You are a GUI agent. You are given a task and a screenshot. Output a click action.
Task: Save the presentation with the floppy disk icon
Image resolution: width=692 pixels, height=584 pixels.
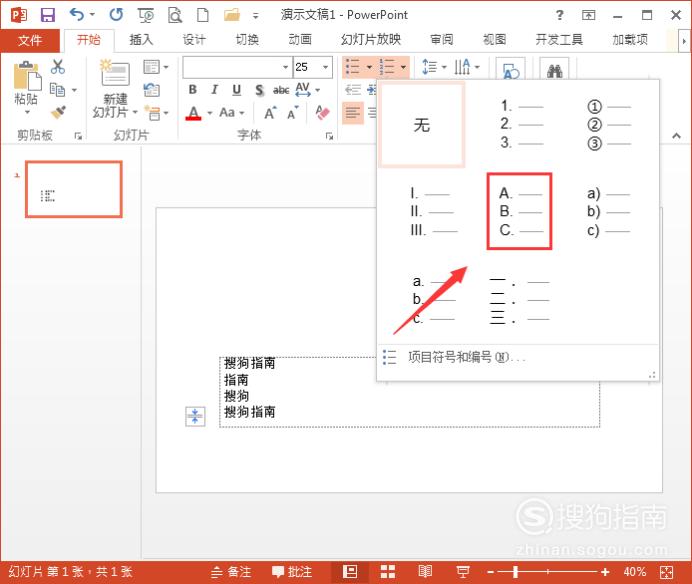pyautogui.click(x=48, y=15)
